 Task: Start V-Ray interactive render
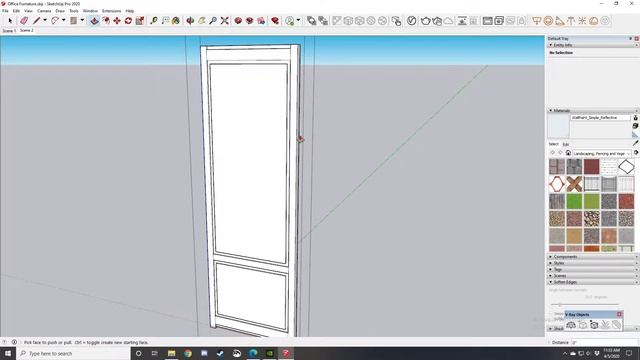[437, 20]
